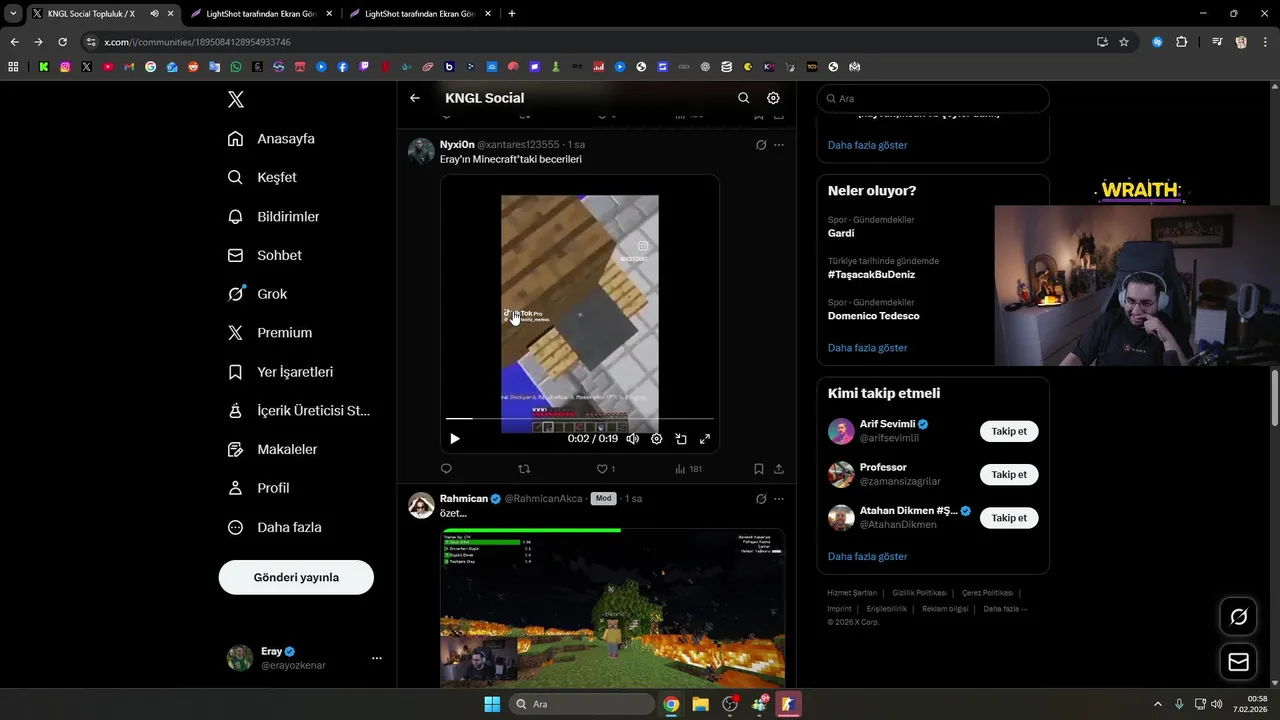
Task: Open Bildirimler notifications page
Action: click(x=273, y=216)
